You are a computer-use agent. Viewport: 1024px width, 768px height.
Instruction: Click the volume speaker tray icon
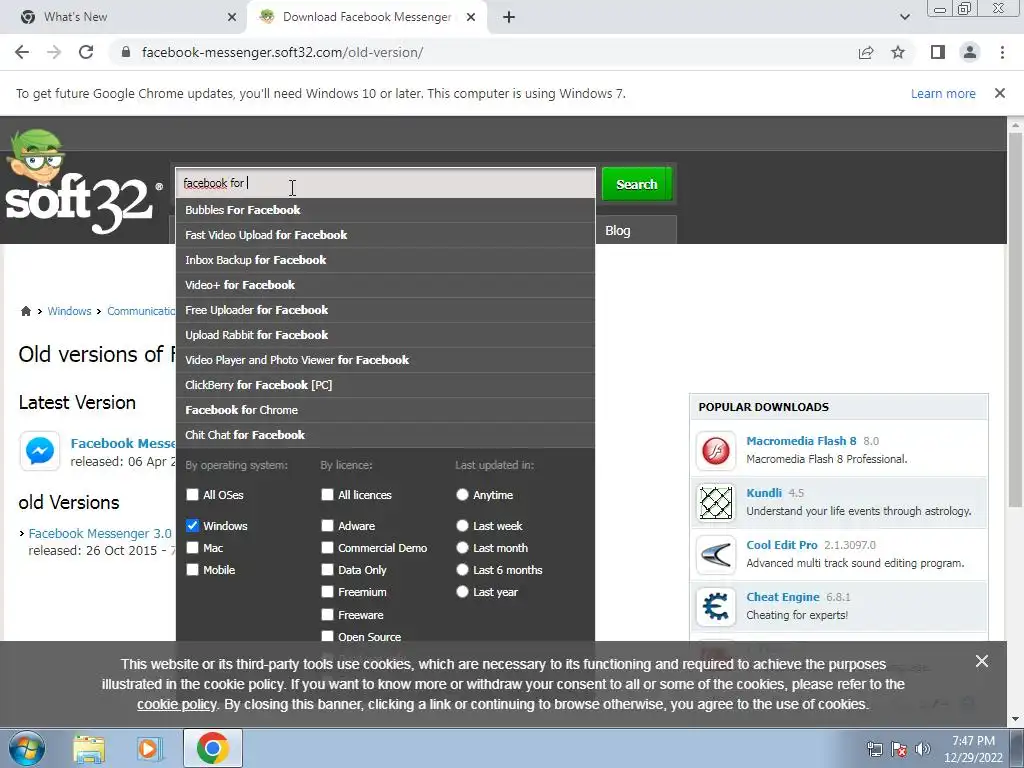click(x=923, y=749)
